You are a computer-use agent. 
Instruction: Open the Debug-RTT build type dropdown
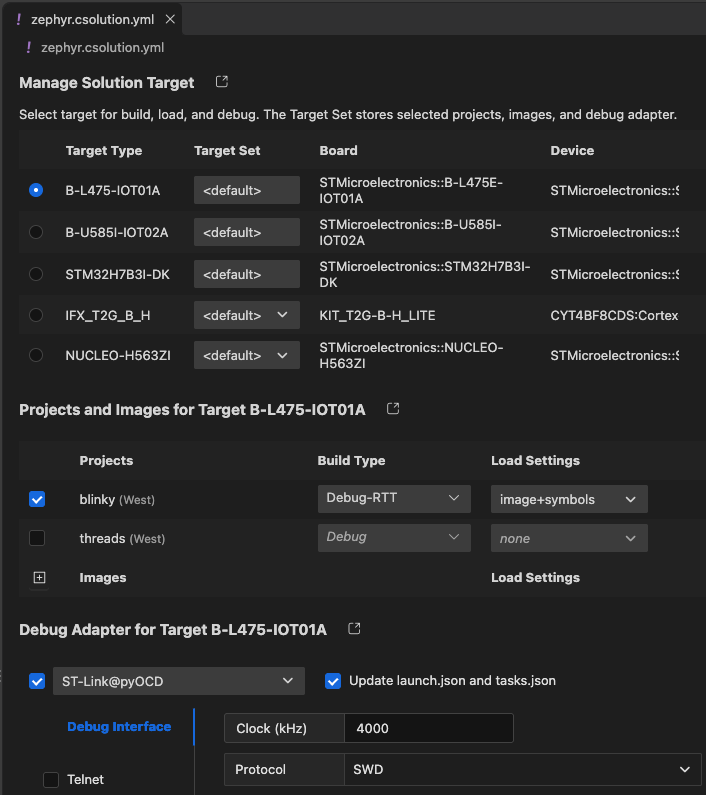pos(394,498)
